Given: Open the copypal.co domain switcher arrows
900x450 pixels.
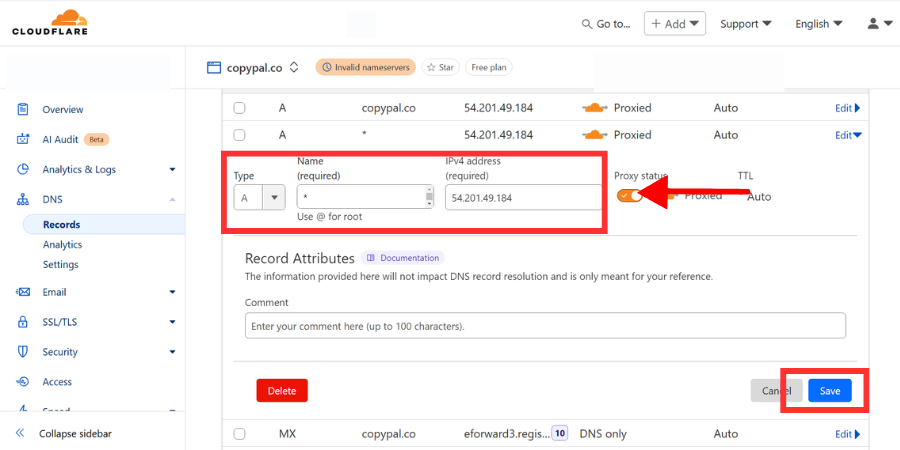Looking at the screenshot, I should pyautogui.click(x=294, y=68).
